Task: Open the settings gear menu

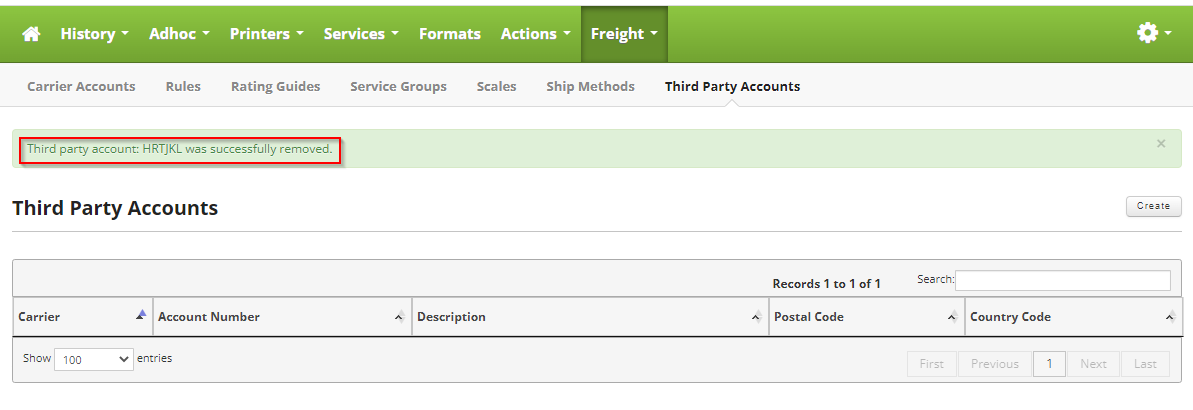Action: coord(1153,33)
